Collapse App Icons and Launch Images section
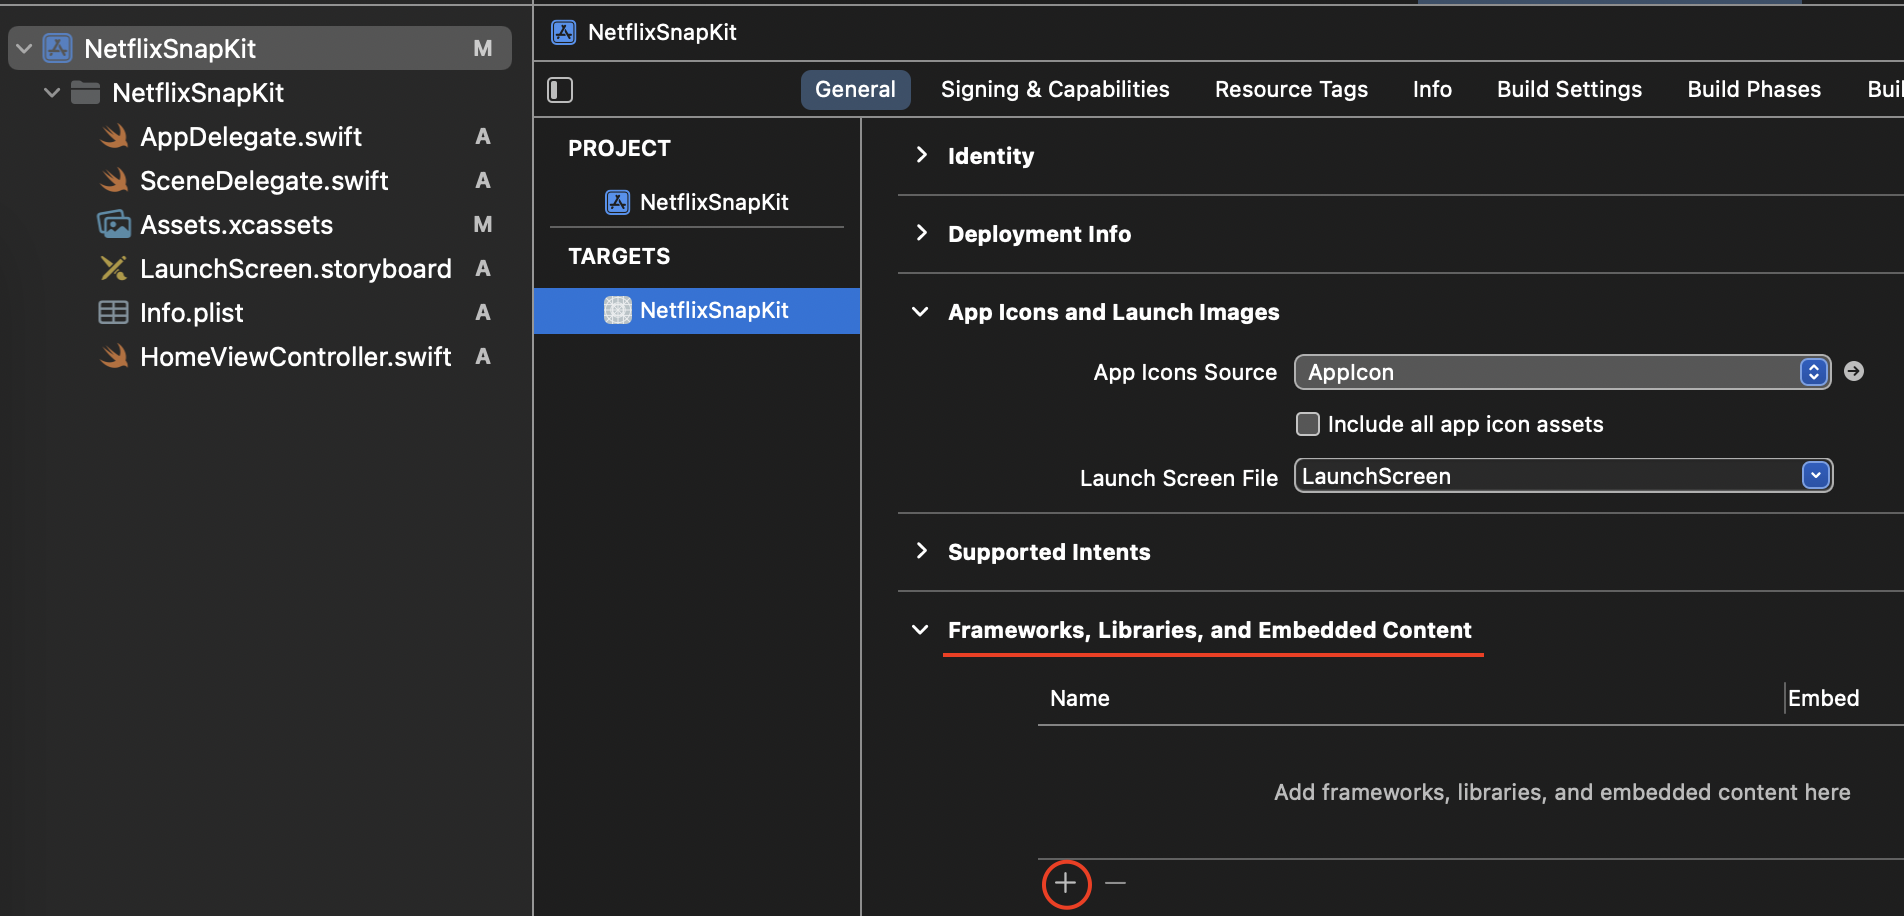 pos(921,312)
